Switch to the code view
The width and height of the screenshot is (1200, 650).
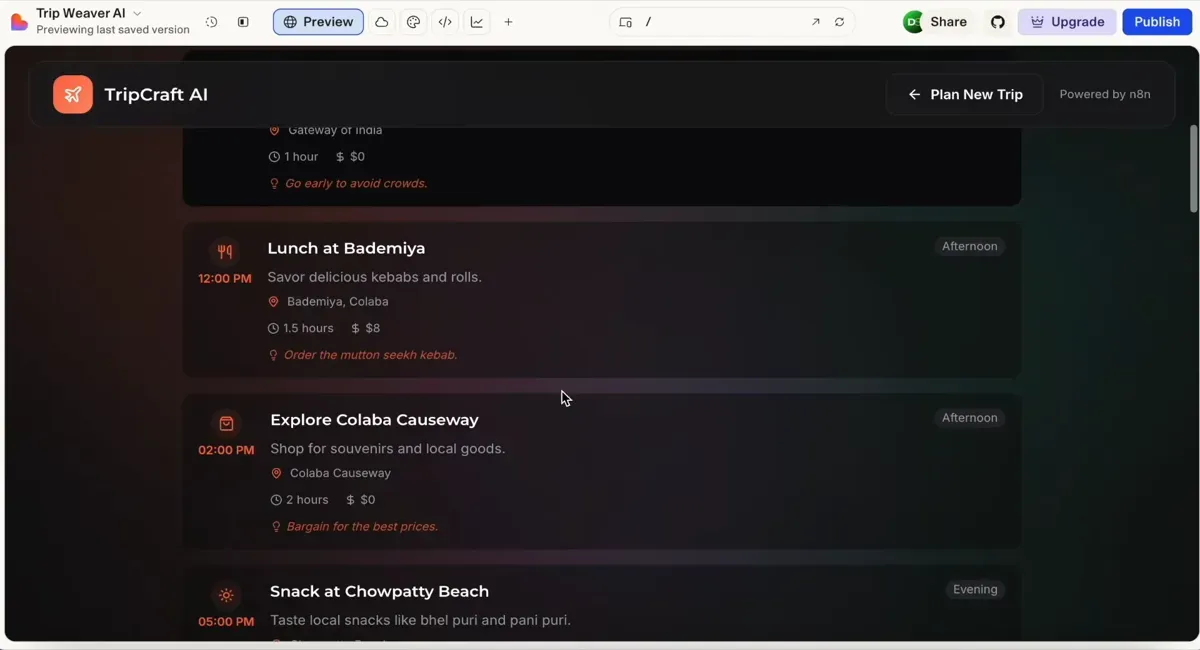pyautogui.click(x=445, y=21)
